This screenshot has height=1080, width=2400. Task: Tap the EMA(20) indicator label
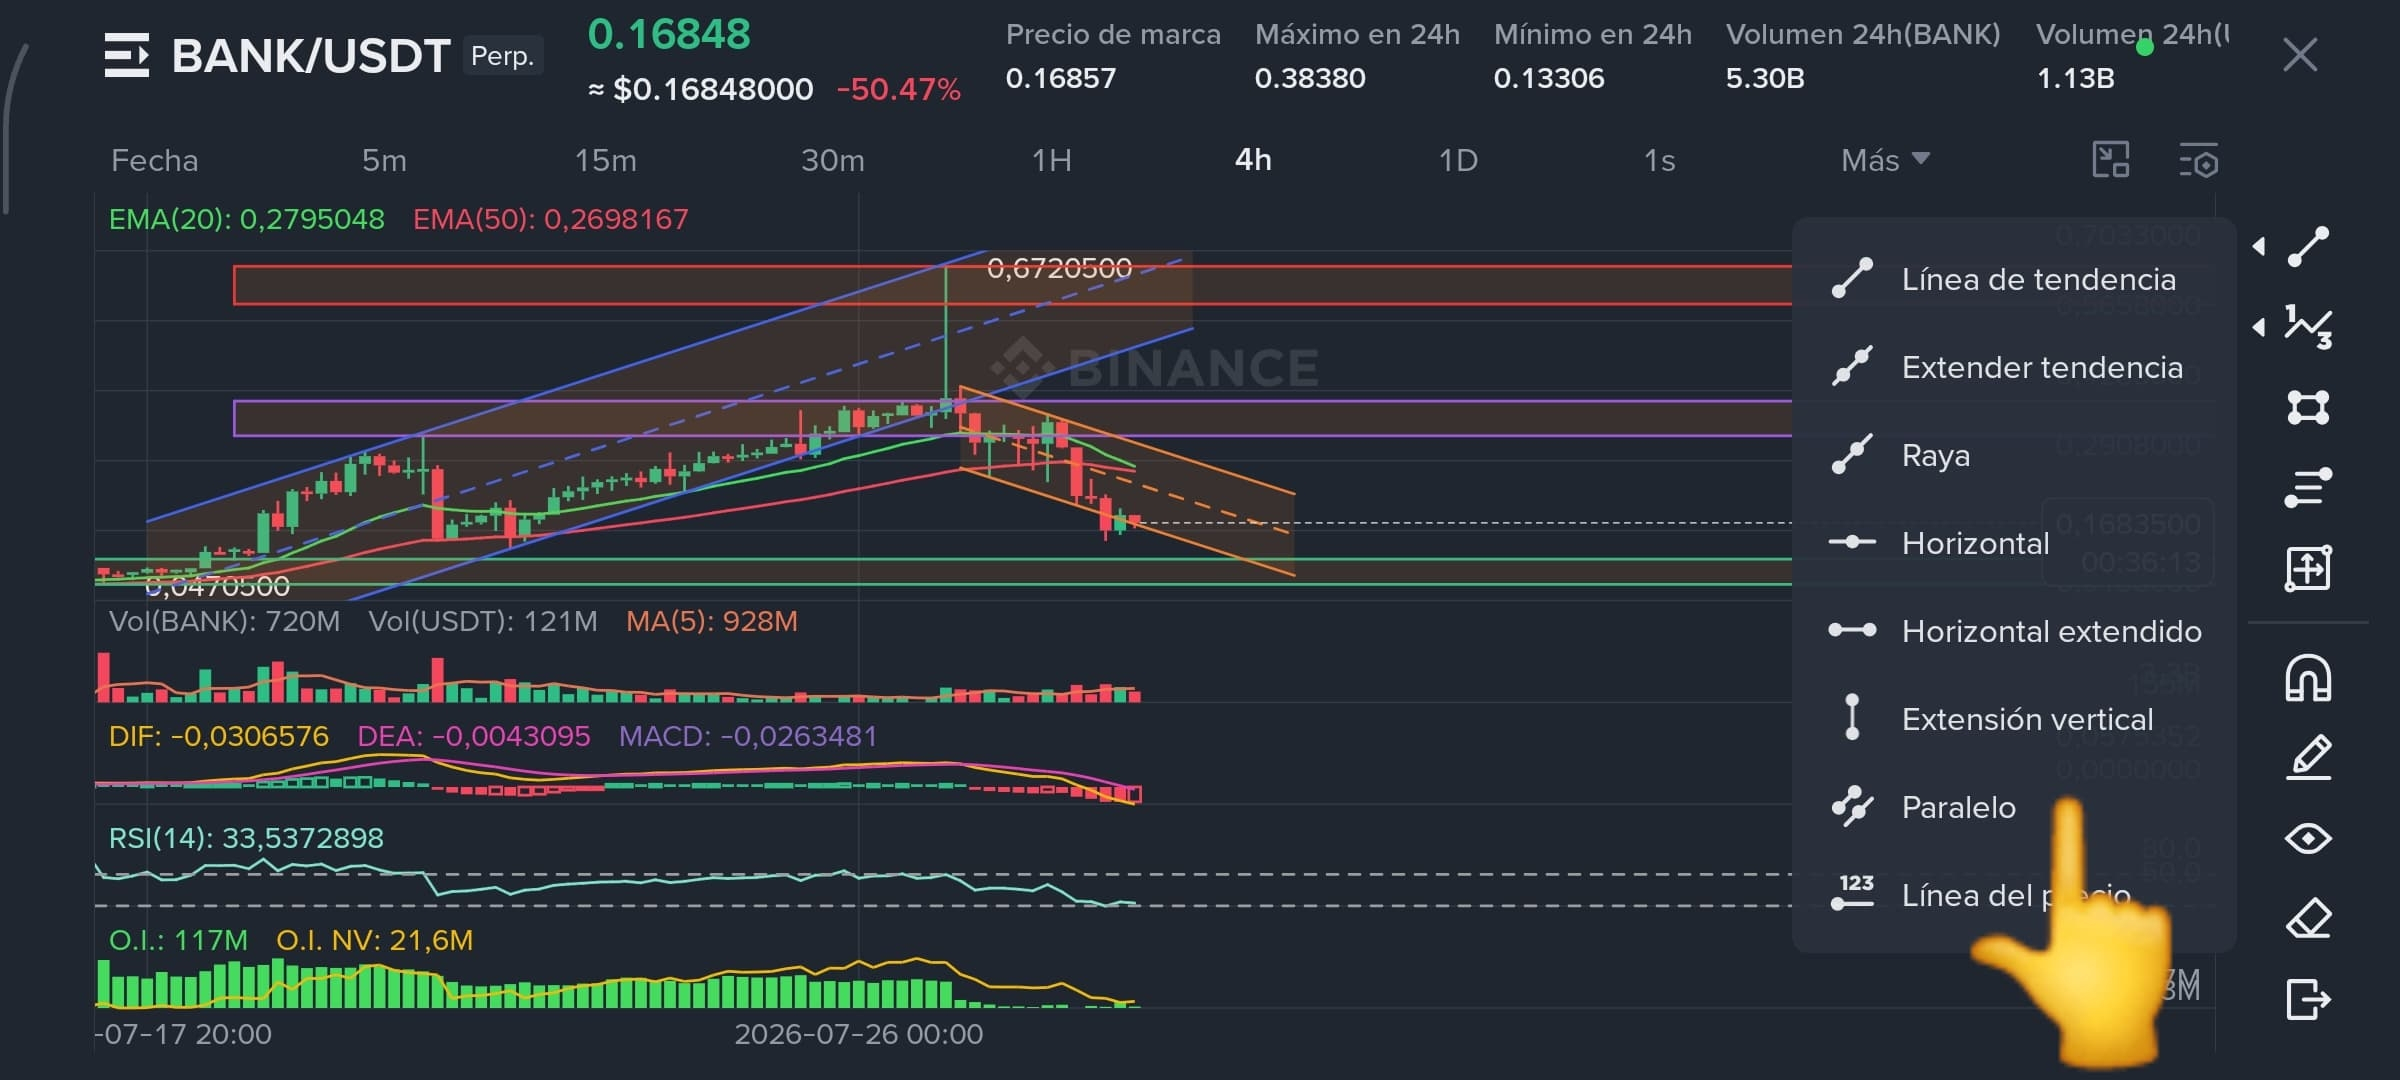point(246,219)
